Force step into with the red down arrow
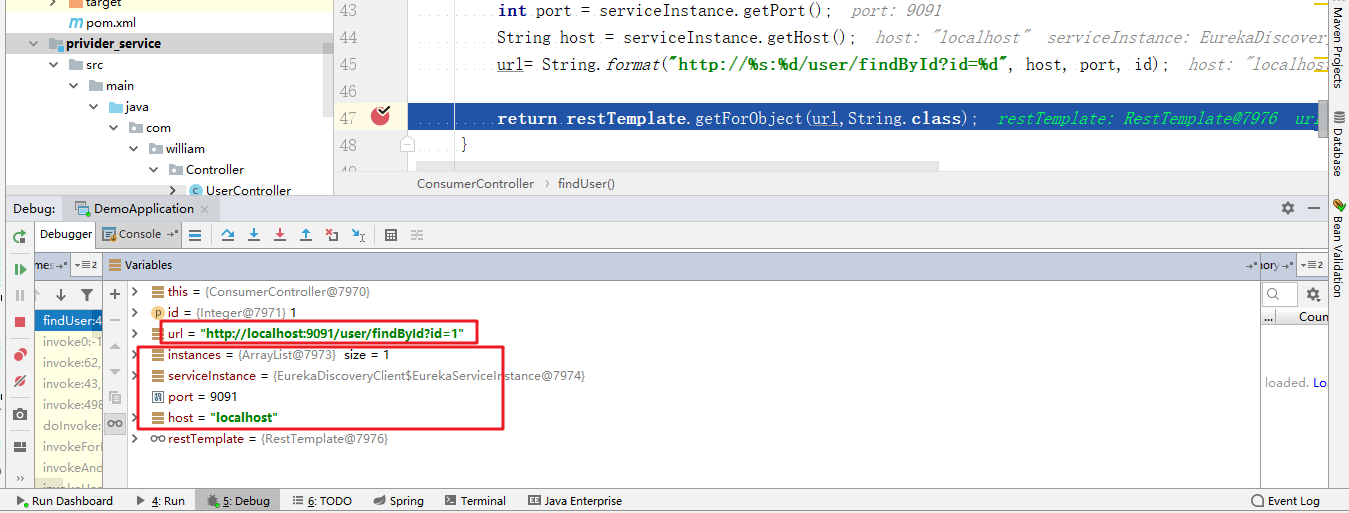The width and height of the screenshot is (1349, 513). coord(280,235)
